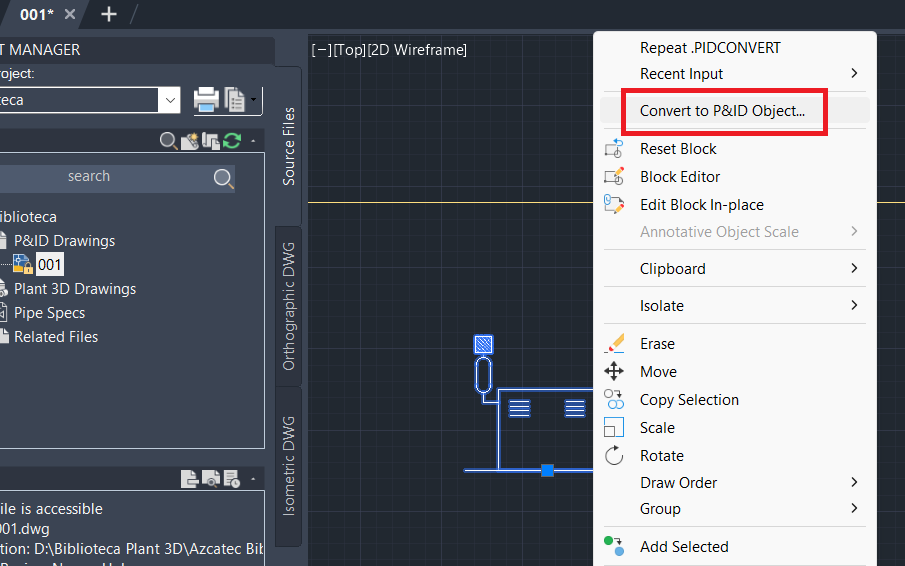This screenshot has width=905, height=566.
Task: Open the current project dropdown
Action: coord(170,100)
